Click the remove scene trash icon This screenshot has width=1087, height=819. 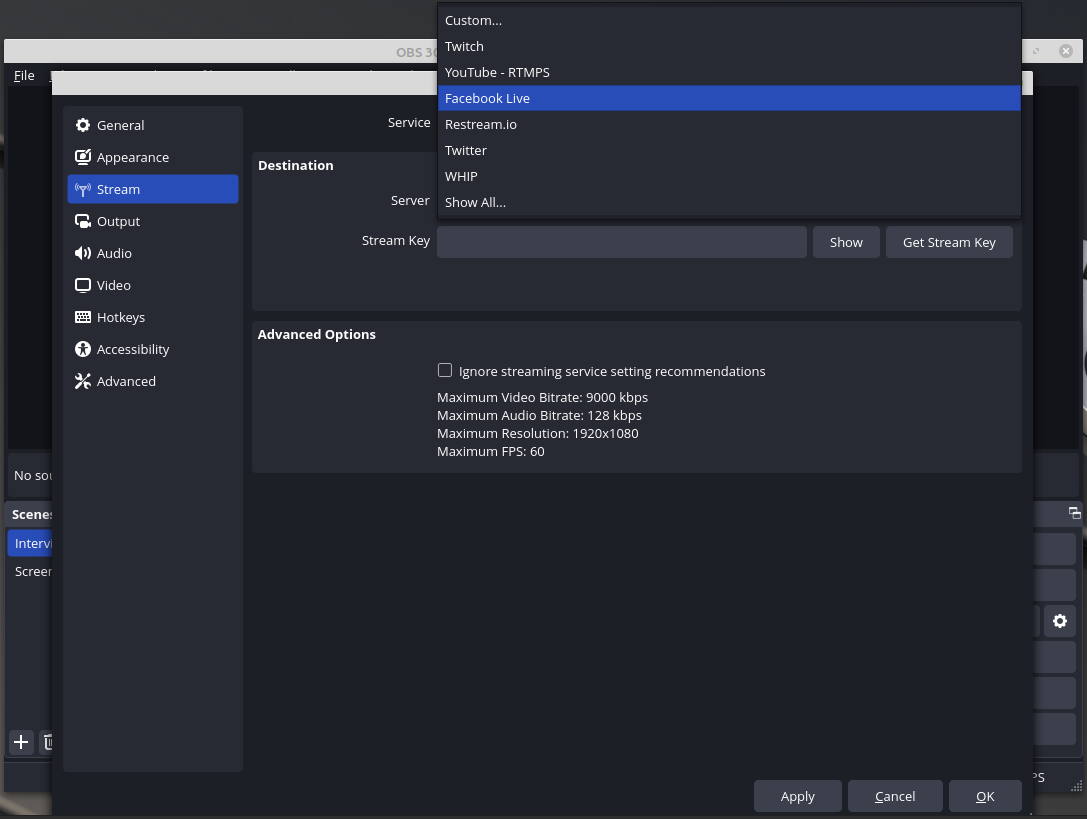click(x=48, y=742)
